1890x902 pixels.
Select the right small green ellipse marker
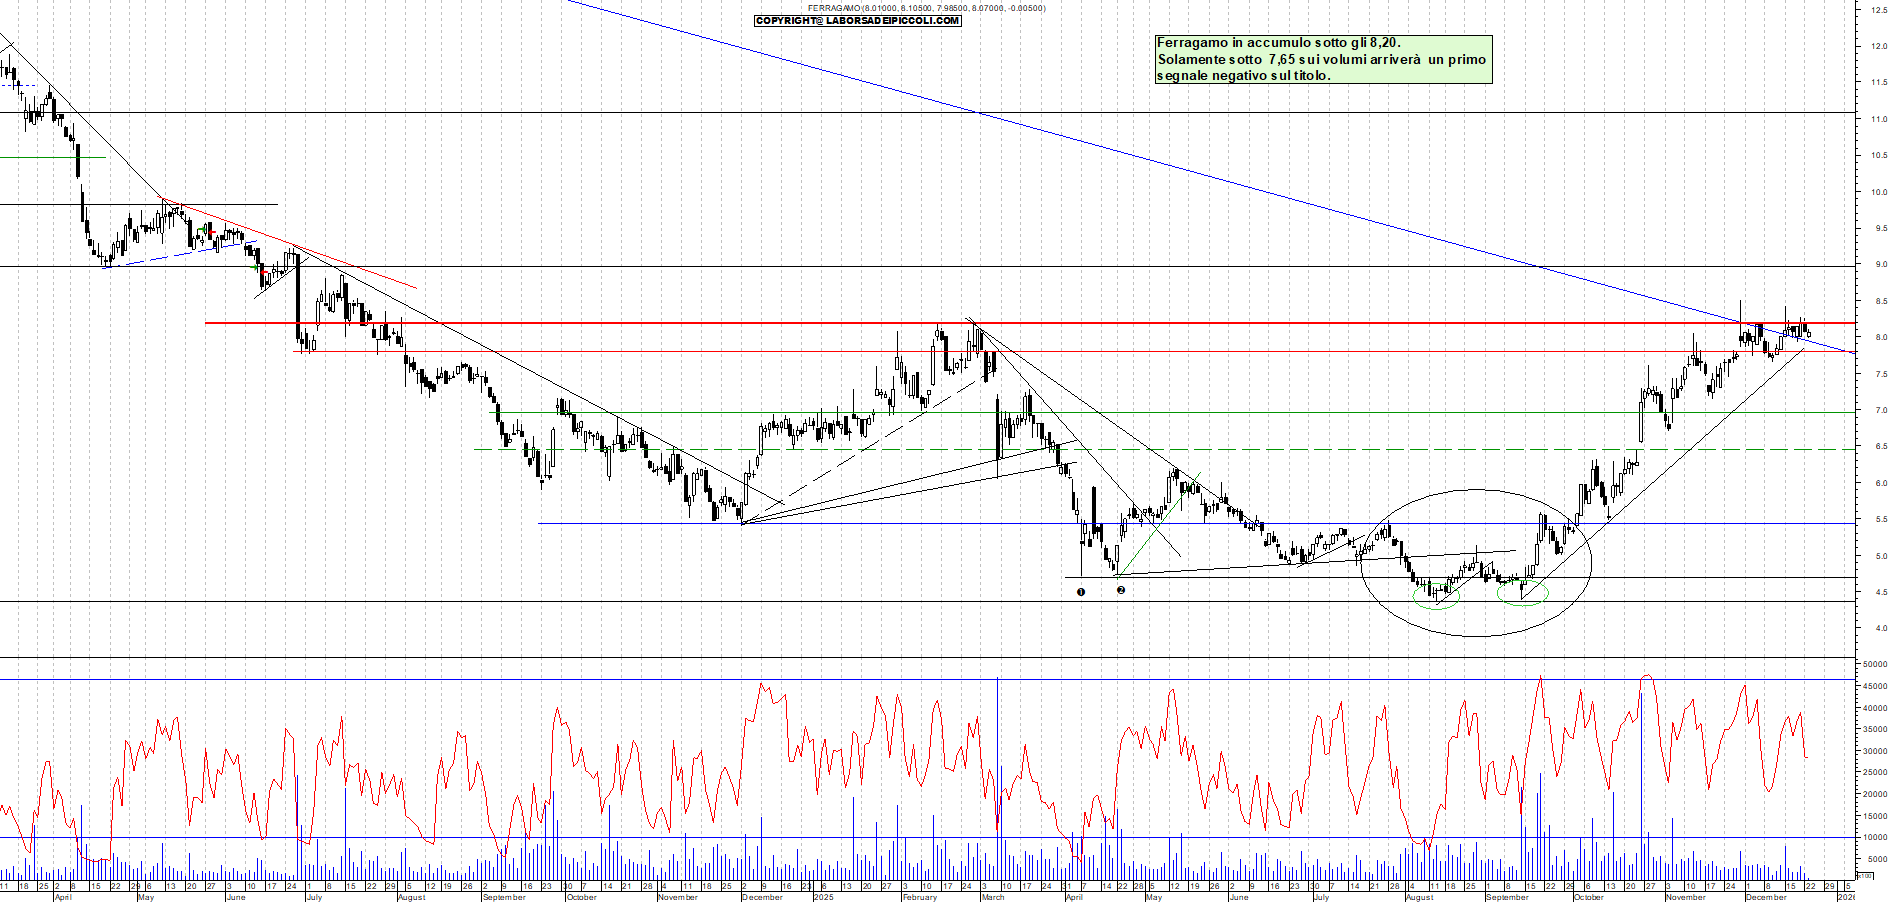click(1522, 593)
